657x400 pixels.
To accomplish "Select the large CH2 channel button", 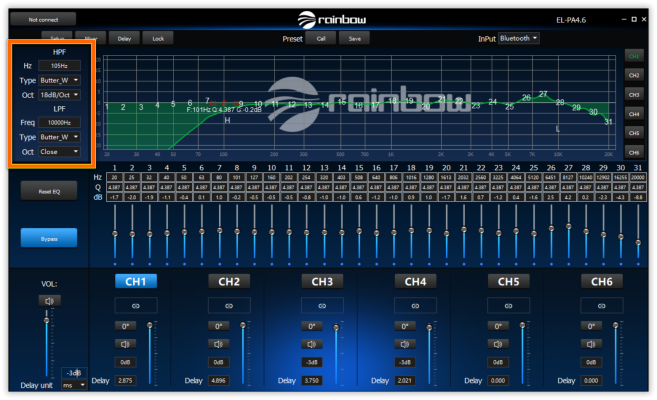I will 229,281.
